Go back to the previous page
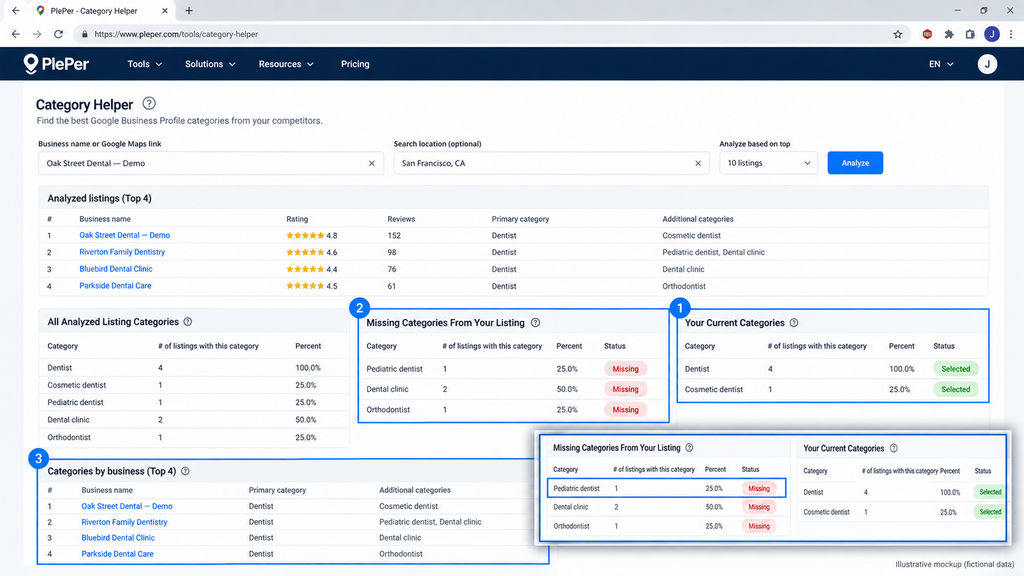 [x=16, y=34]
